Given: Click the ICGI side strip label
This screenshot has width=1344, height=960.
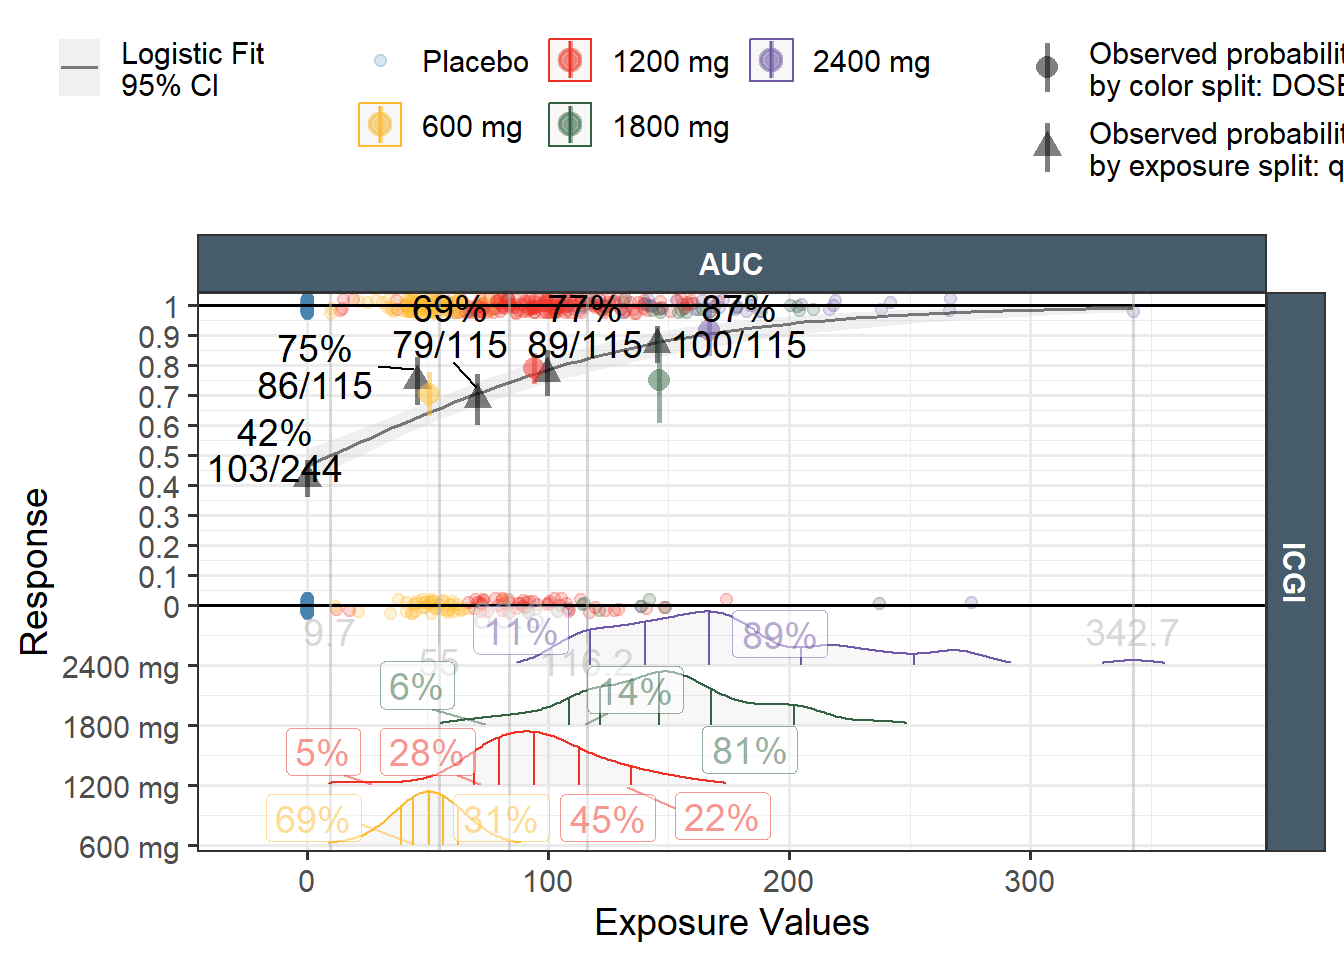Looking at the screenshot, I should (1294, 571).
